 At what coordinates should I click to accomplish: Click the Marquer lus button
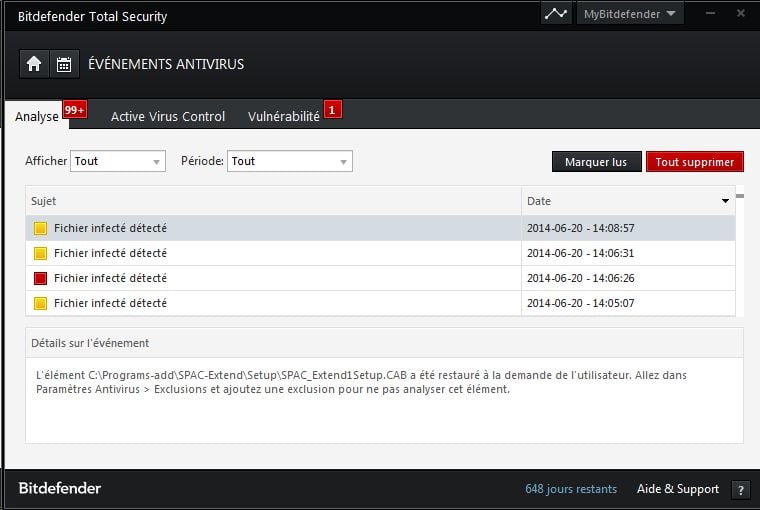(x=596, y=161)
